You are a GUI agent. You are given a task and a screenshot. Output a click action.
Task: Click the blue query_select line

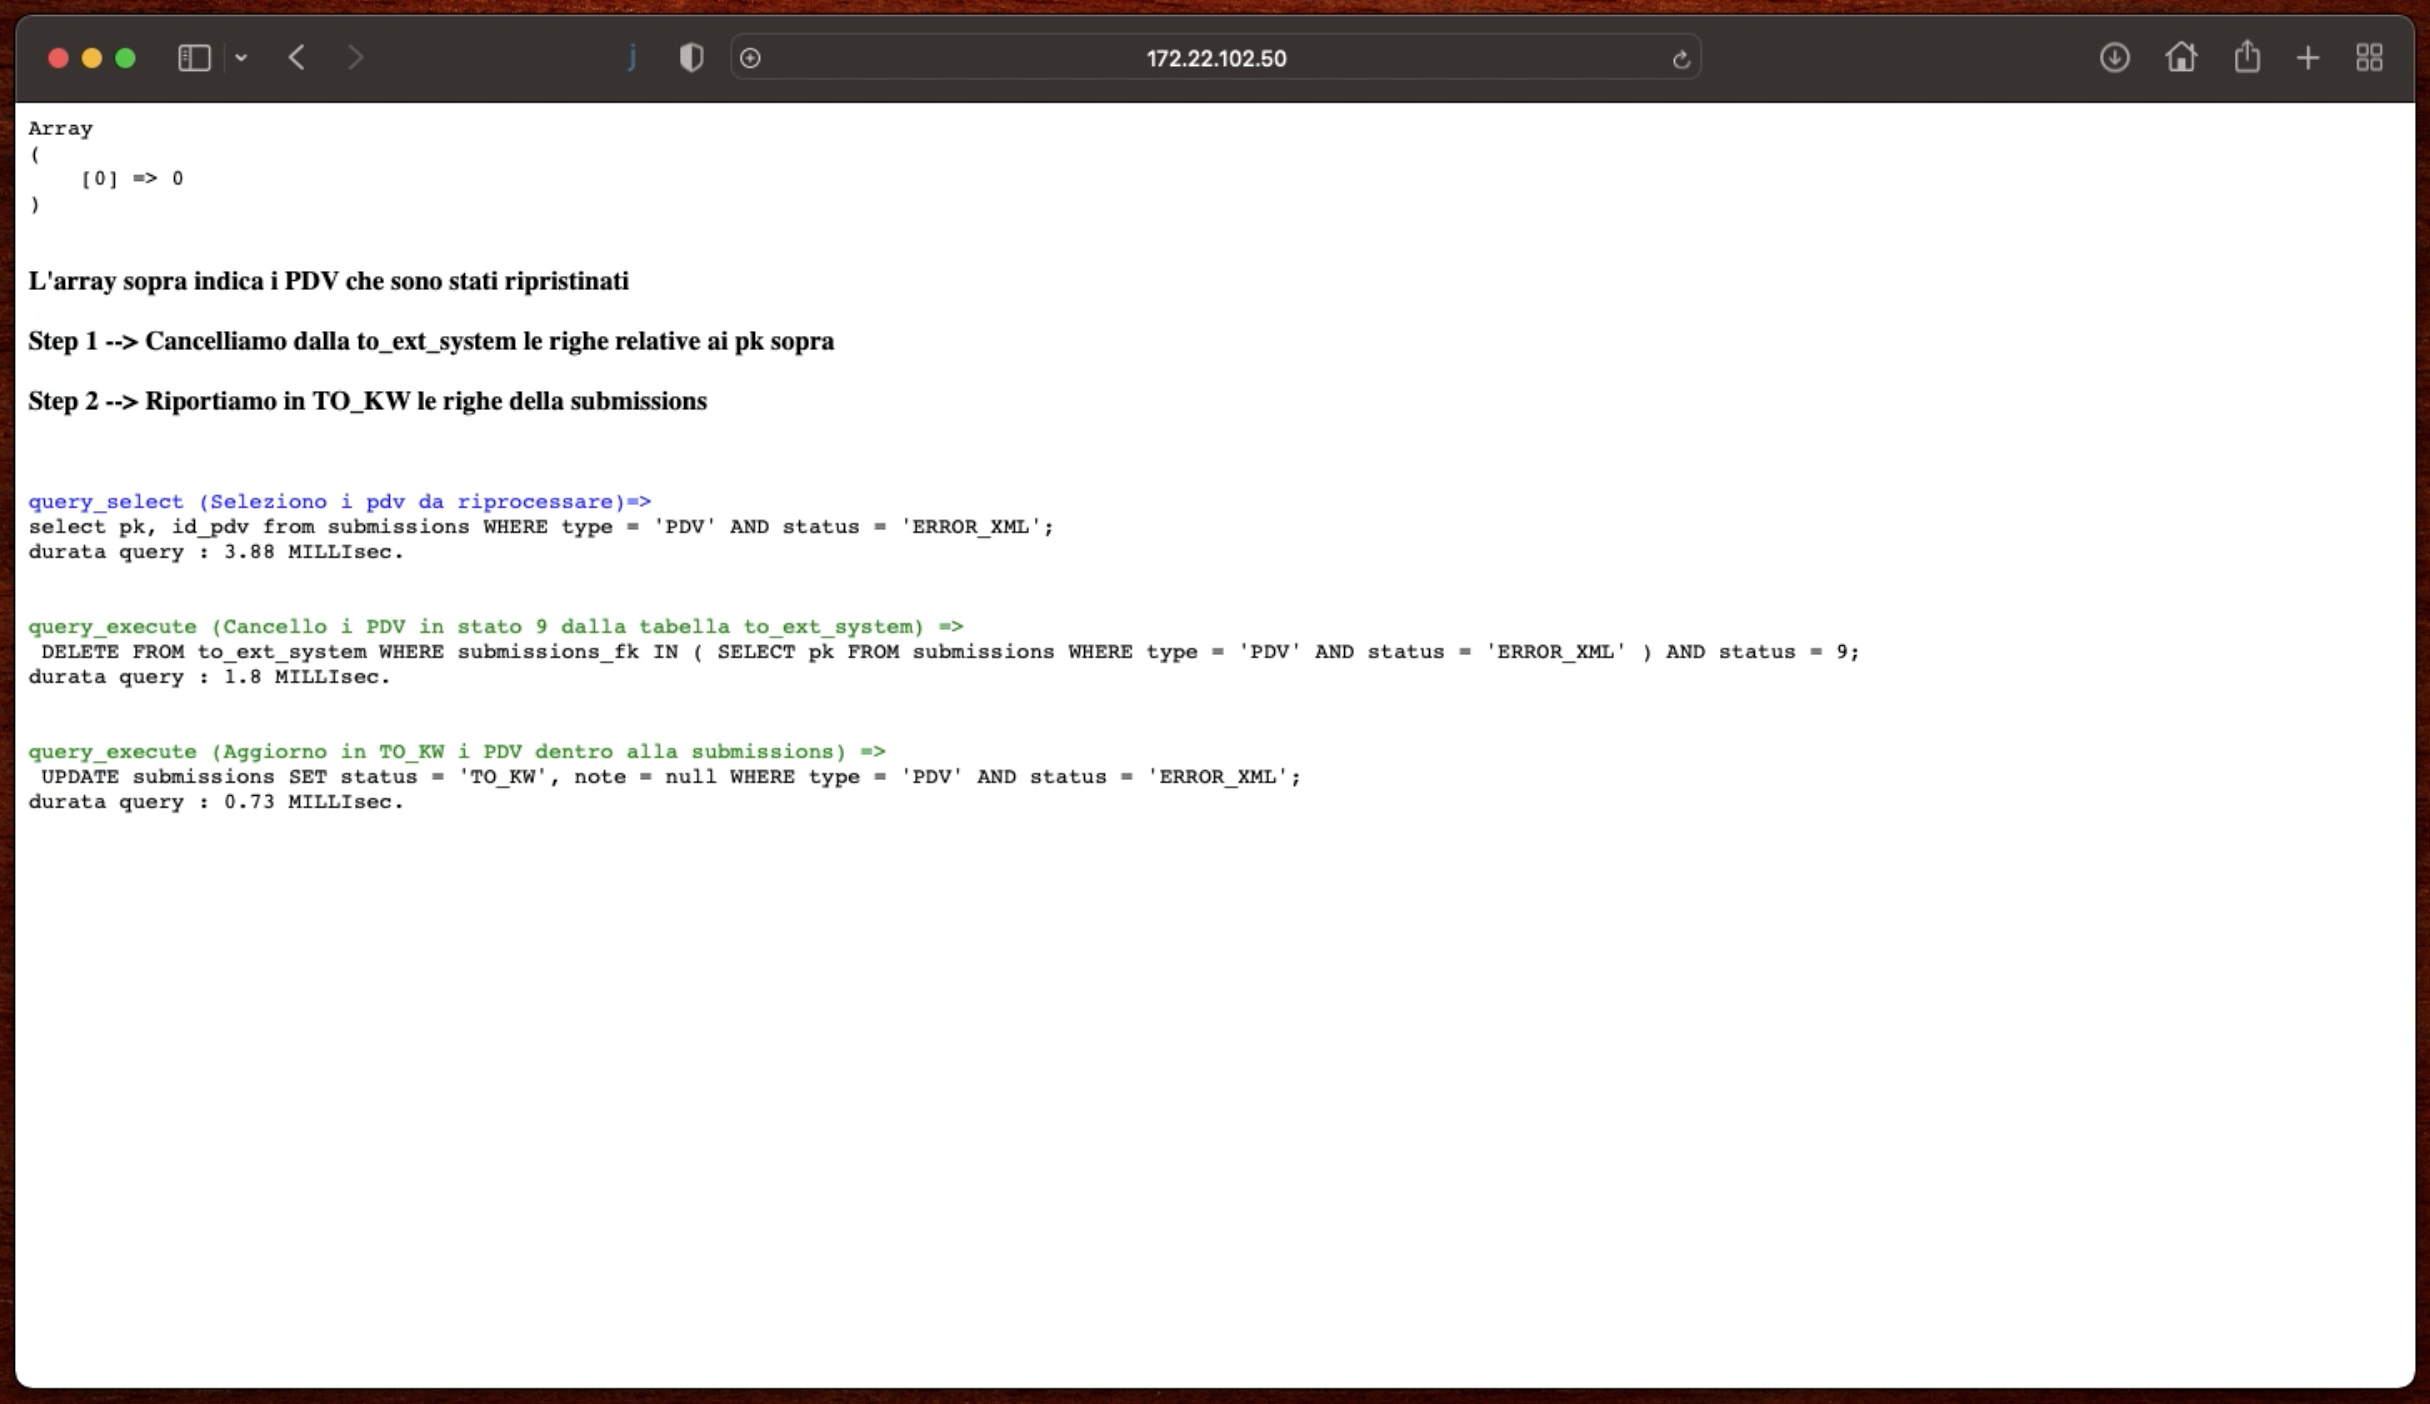[x=339, y=502]
